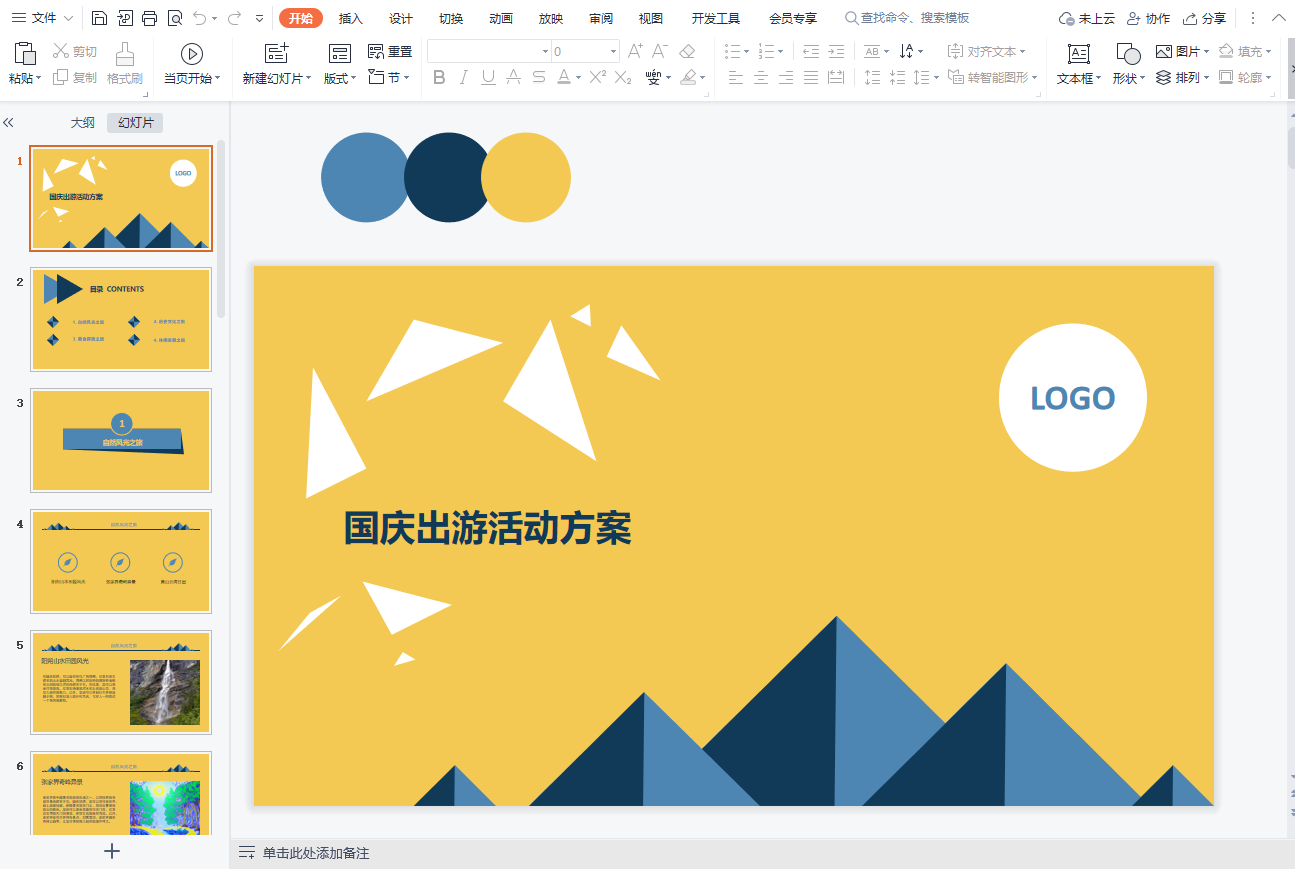
Task: Open the font name dropdown
Action: tap(545, 51)
